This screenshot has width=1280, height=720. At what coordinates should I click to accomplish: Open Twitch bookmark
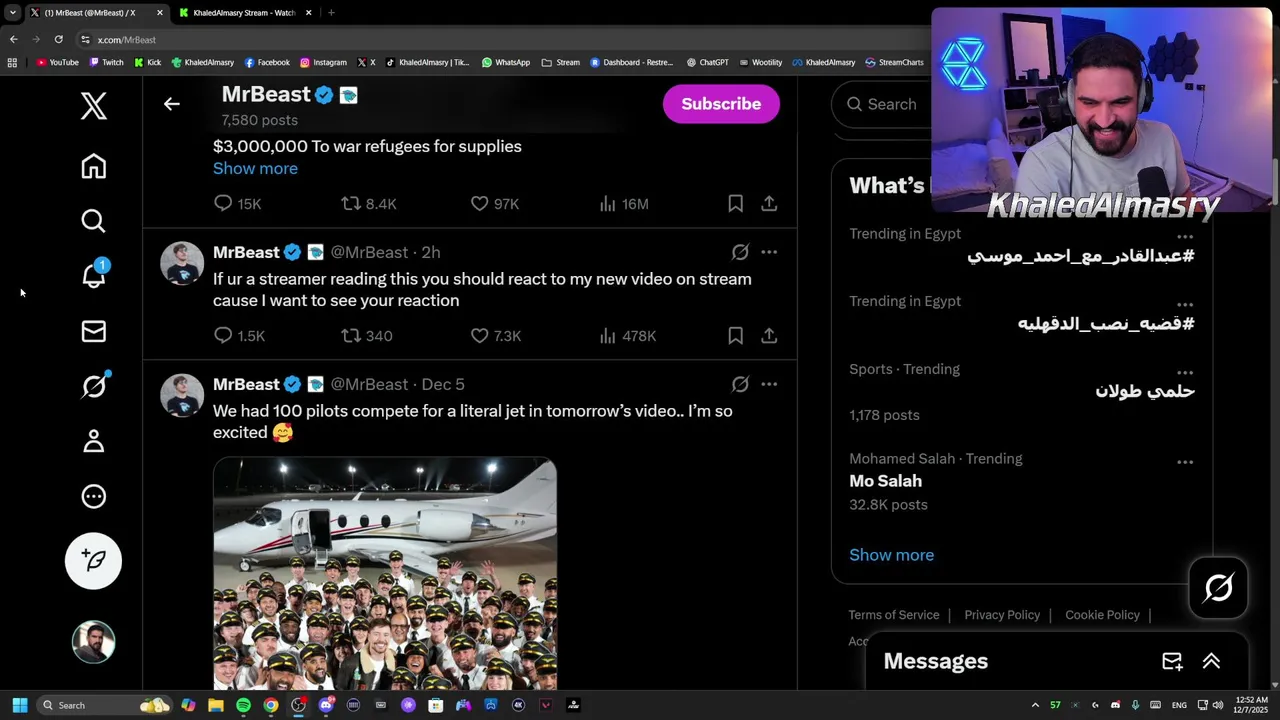(107, 62)
